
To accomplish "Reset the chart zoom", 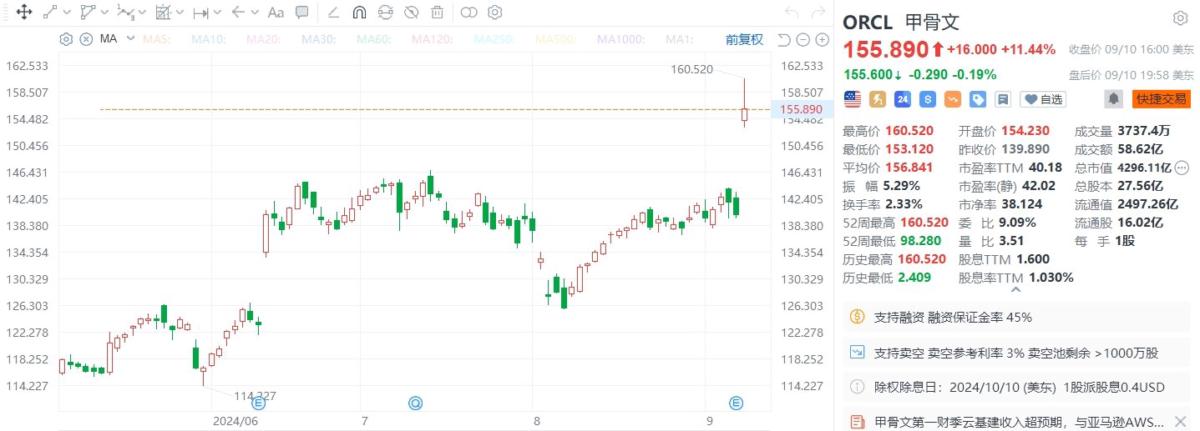I will 783,39.
